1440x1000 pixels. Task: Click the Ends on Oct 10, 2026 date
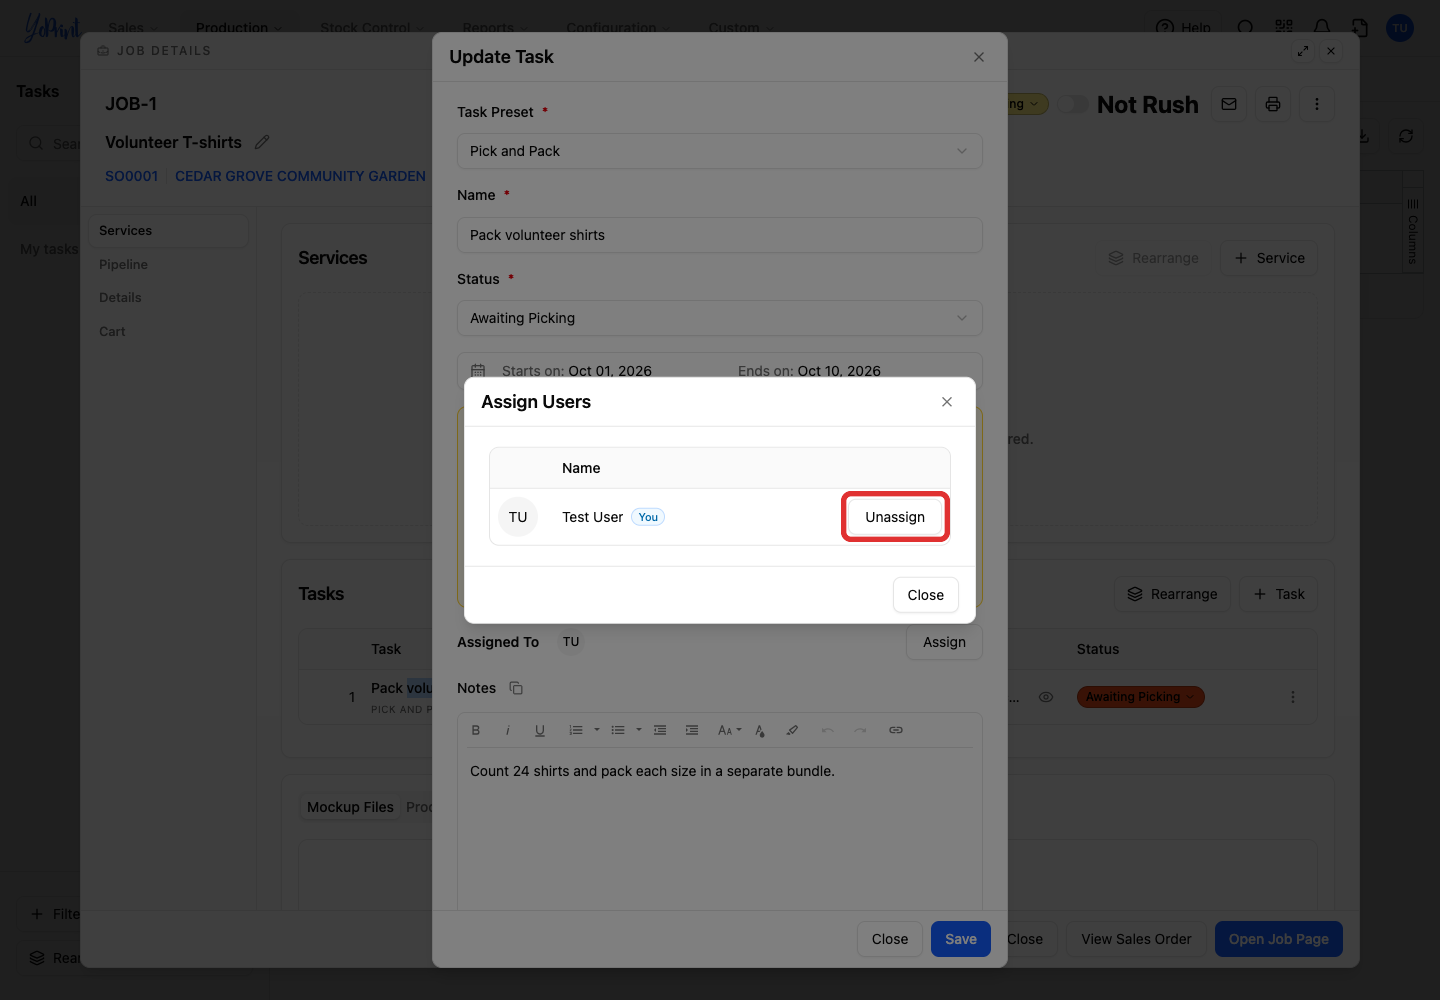click(x=809, y=371)
